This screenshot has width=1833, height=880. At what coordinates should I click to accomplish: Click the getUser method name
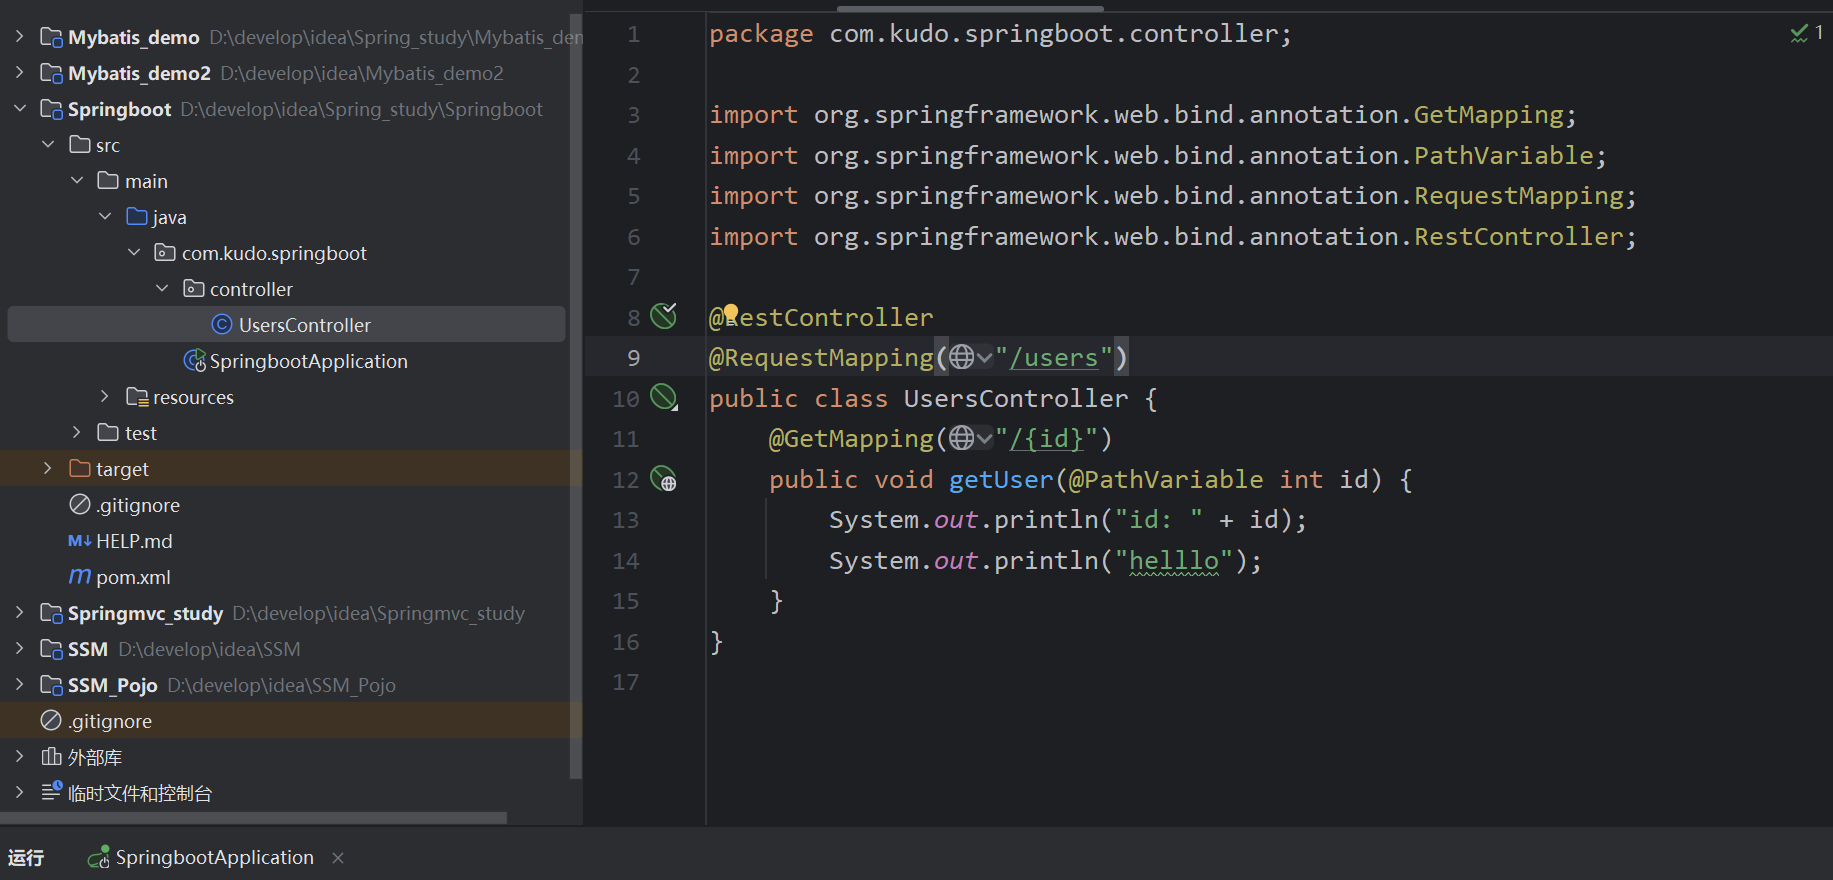coord(1001,480)
